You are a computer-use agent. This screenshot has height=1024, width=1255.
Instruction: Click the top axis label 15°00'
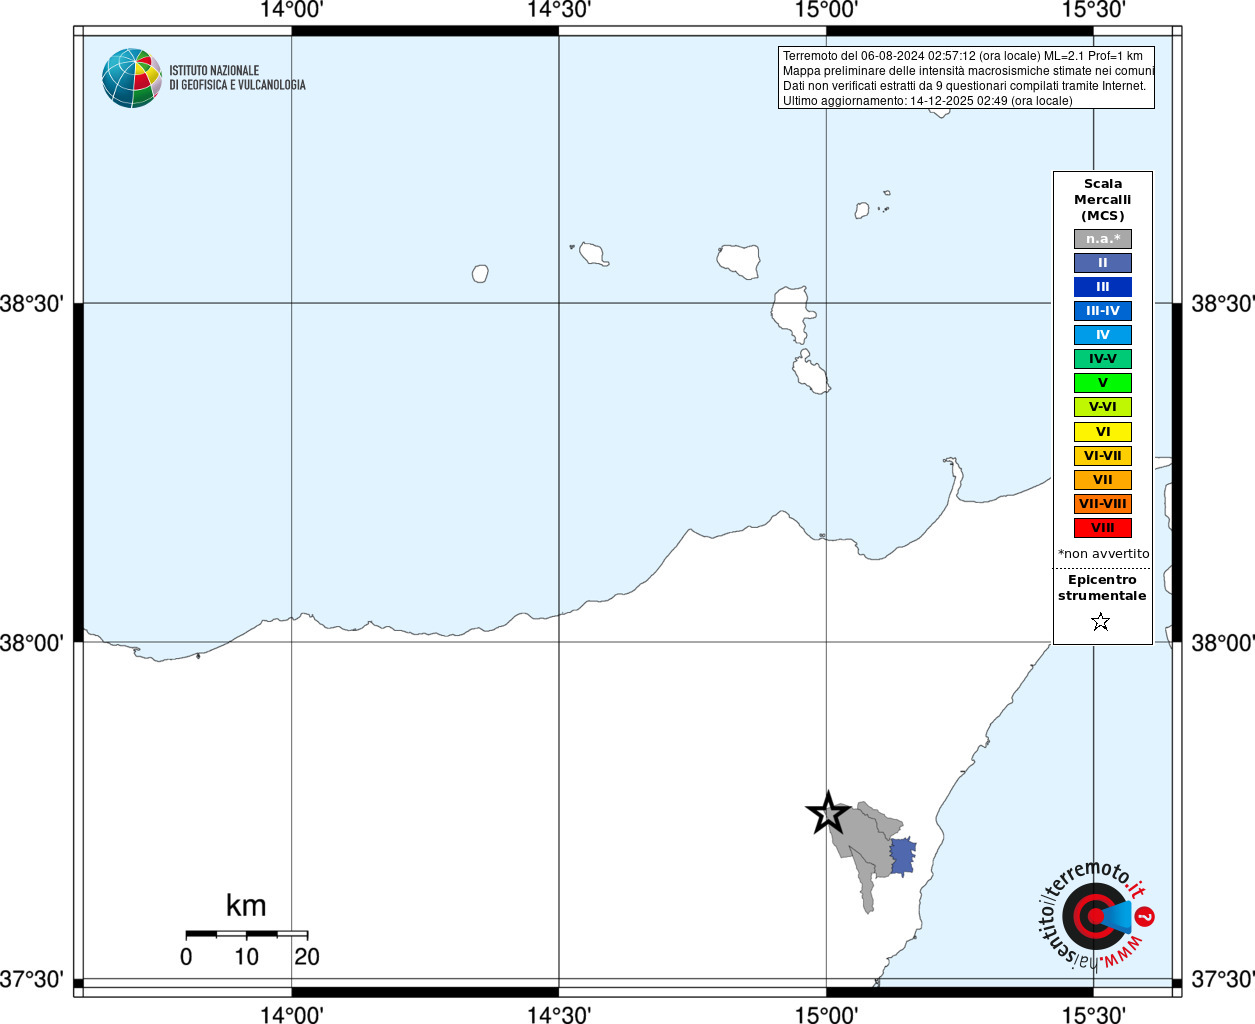click(x=826, y=10)
